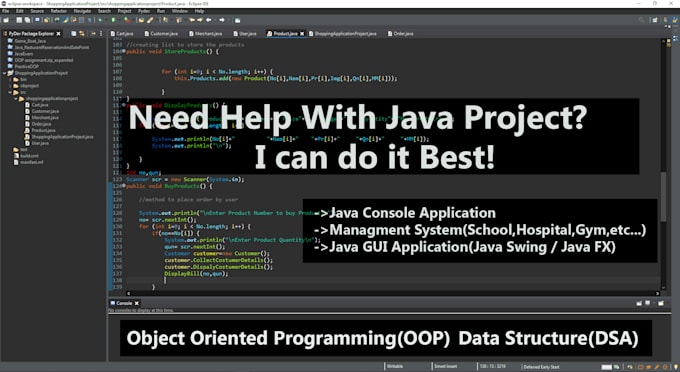This screenshot has height=372, width=680.
Task: Open the Project menu
Action: (124, 11)
